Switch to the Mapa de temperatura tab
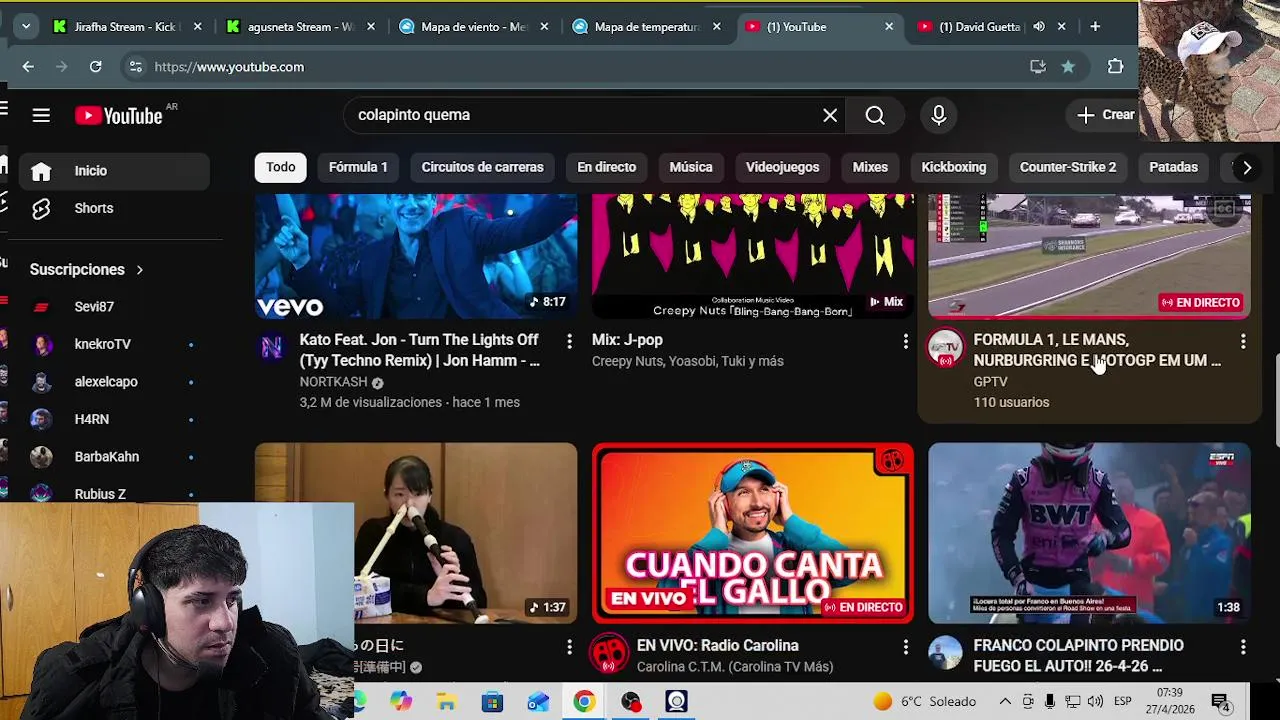Image resolution: width=1280 pixels, height=720 pixels. [x=647, y=27]
